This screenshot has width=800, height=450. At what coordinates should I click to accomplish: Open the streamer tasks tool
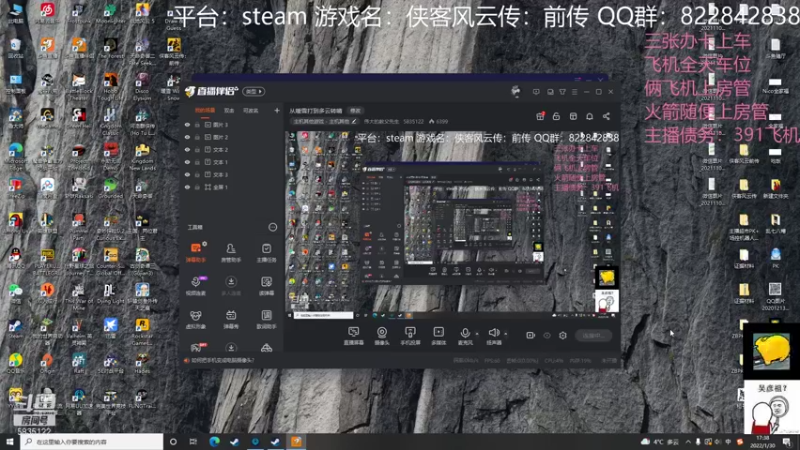[266, 252]
